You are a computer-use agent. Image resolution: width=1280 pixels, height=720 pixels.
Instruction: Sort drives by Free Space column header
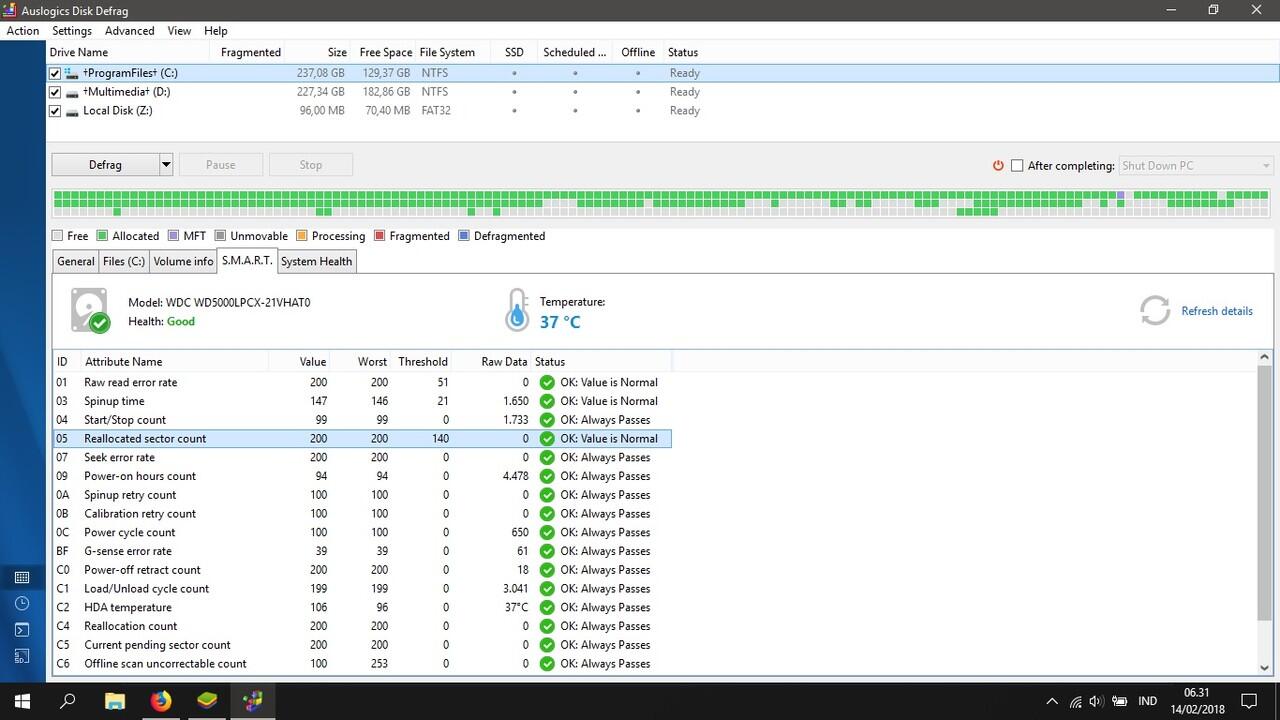tap(385, 53)
